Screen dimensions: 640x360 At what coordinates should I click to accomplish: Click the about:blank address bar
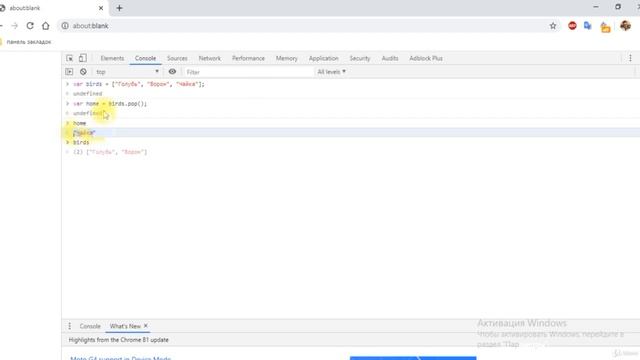tap(302, 26)
